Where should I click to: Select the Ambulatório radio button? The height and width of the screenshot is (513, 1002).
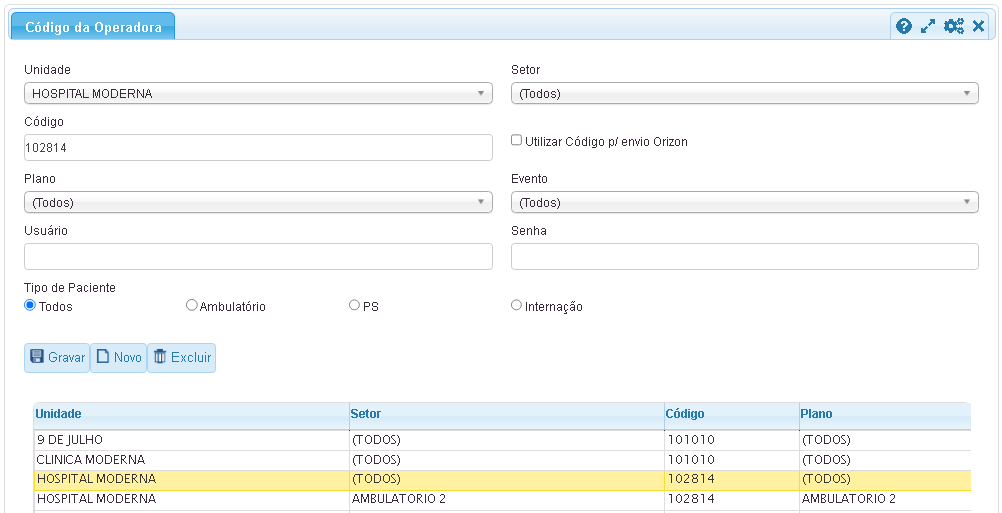(192, 306)
